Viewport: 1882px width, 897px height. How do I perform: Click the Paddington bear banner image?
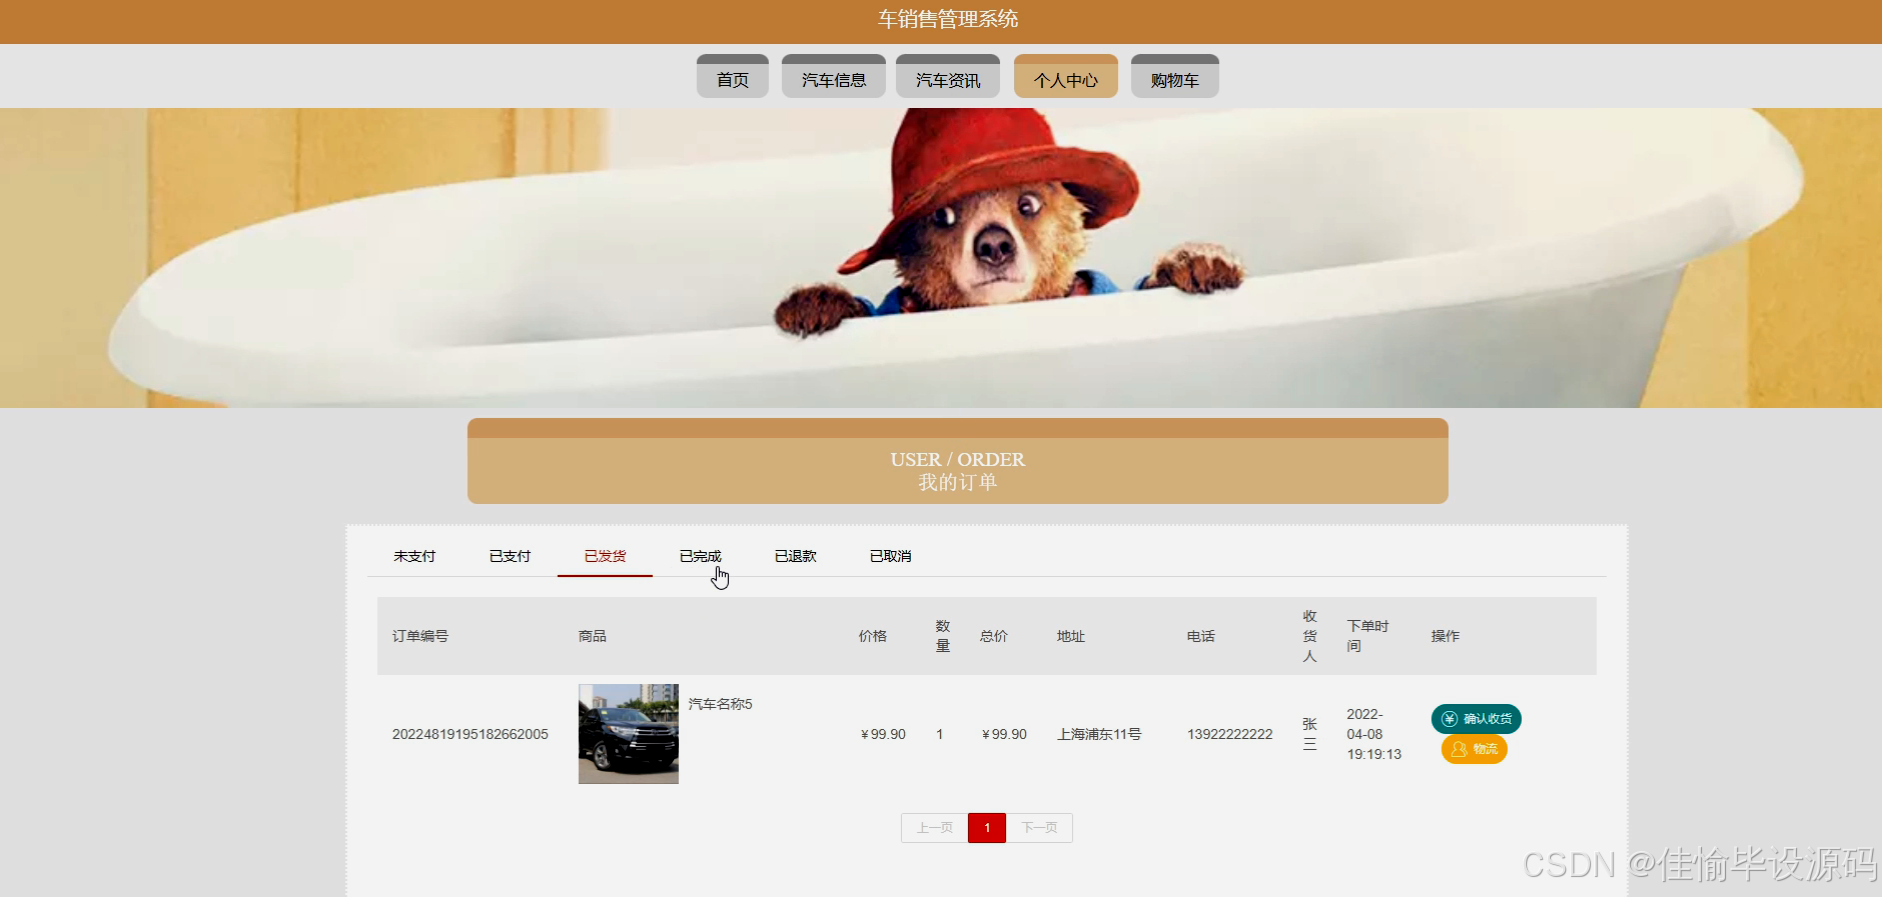click(941, 258)
